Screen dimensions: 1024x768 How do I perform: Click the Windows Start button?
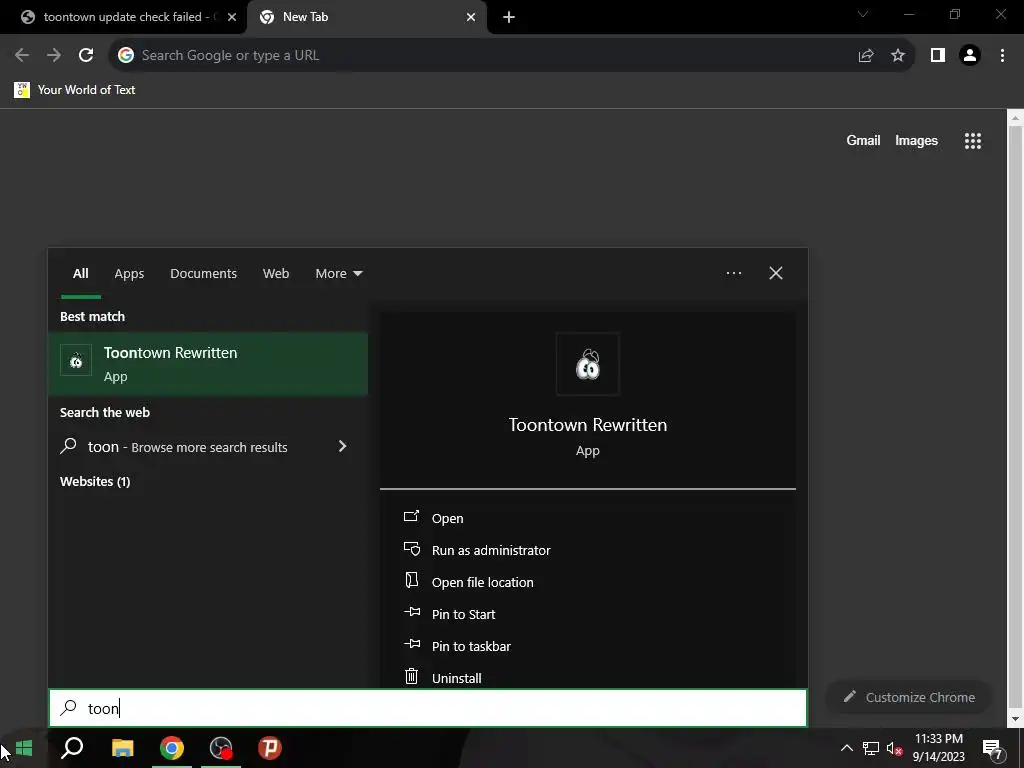(24, 748)
